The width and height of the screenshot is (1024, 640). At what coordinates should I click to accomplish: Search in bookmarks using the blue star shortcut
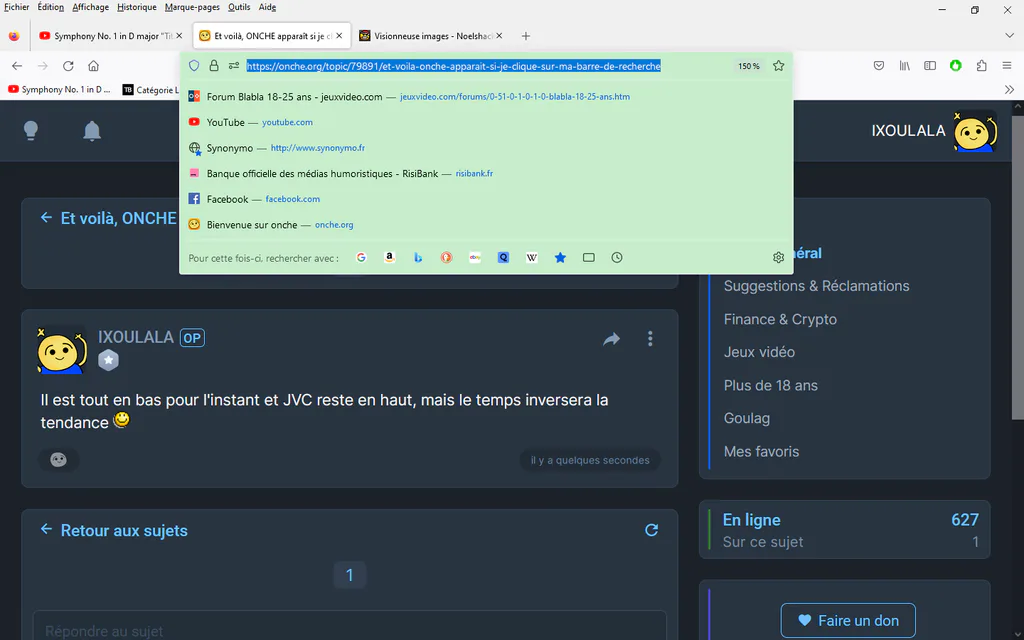(x=560, y=257)
